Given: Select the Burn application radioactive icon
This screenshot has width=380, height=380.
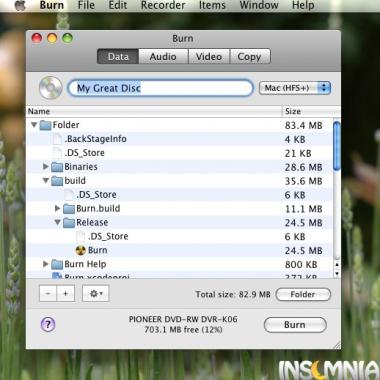Looking at the screenshot, I should [x=81, y=250].
